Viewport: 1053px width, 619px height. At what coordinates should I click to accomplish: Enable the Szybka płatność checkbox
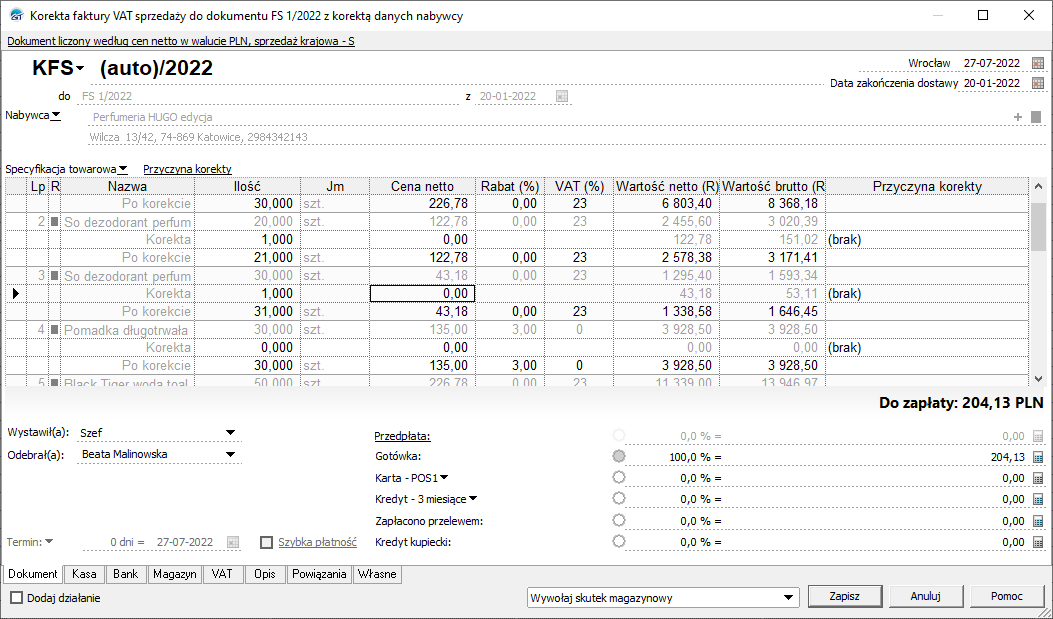pos(267,542)
